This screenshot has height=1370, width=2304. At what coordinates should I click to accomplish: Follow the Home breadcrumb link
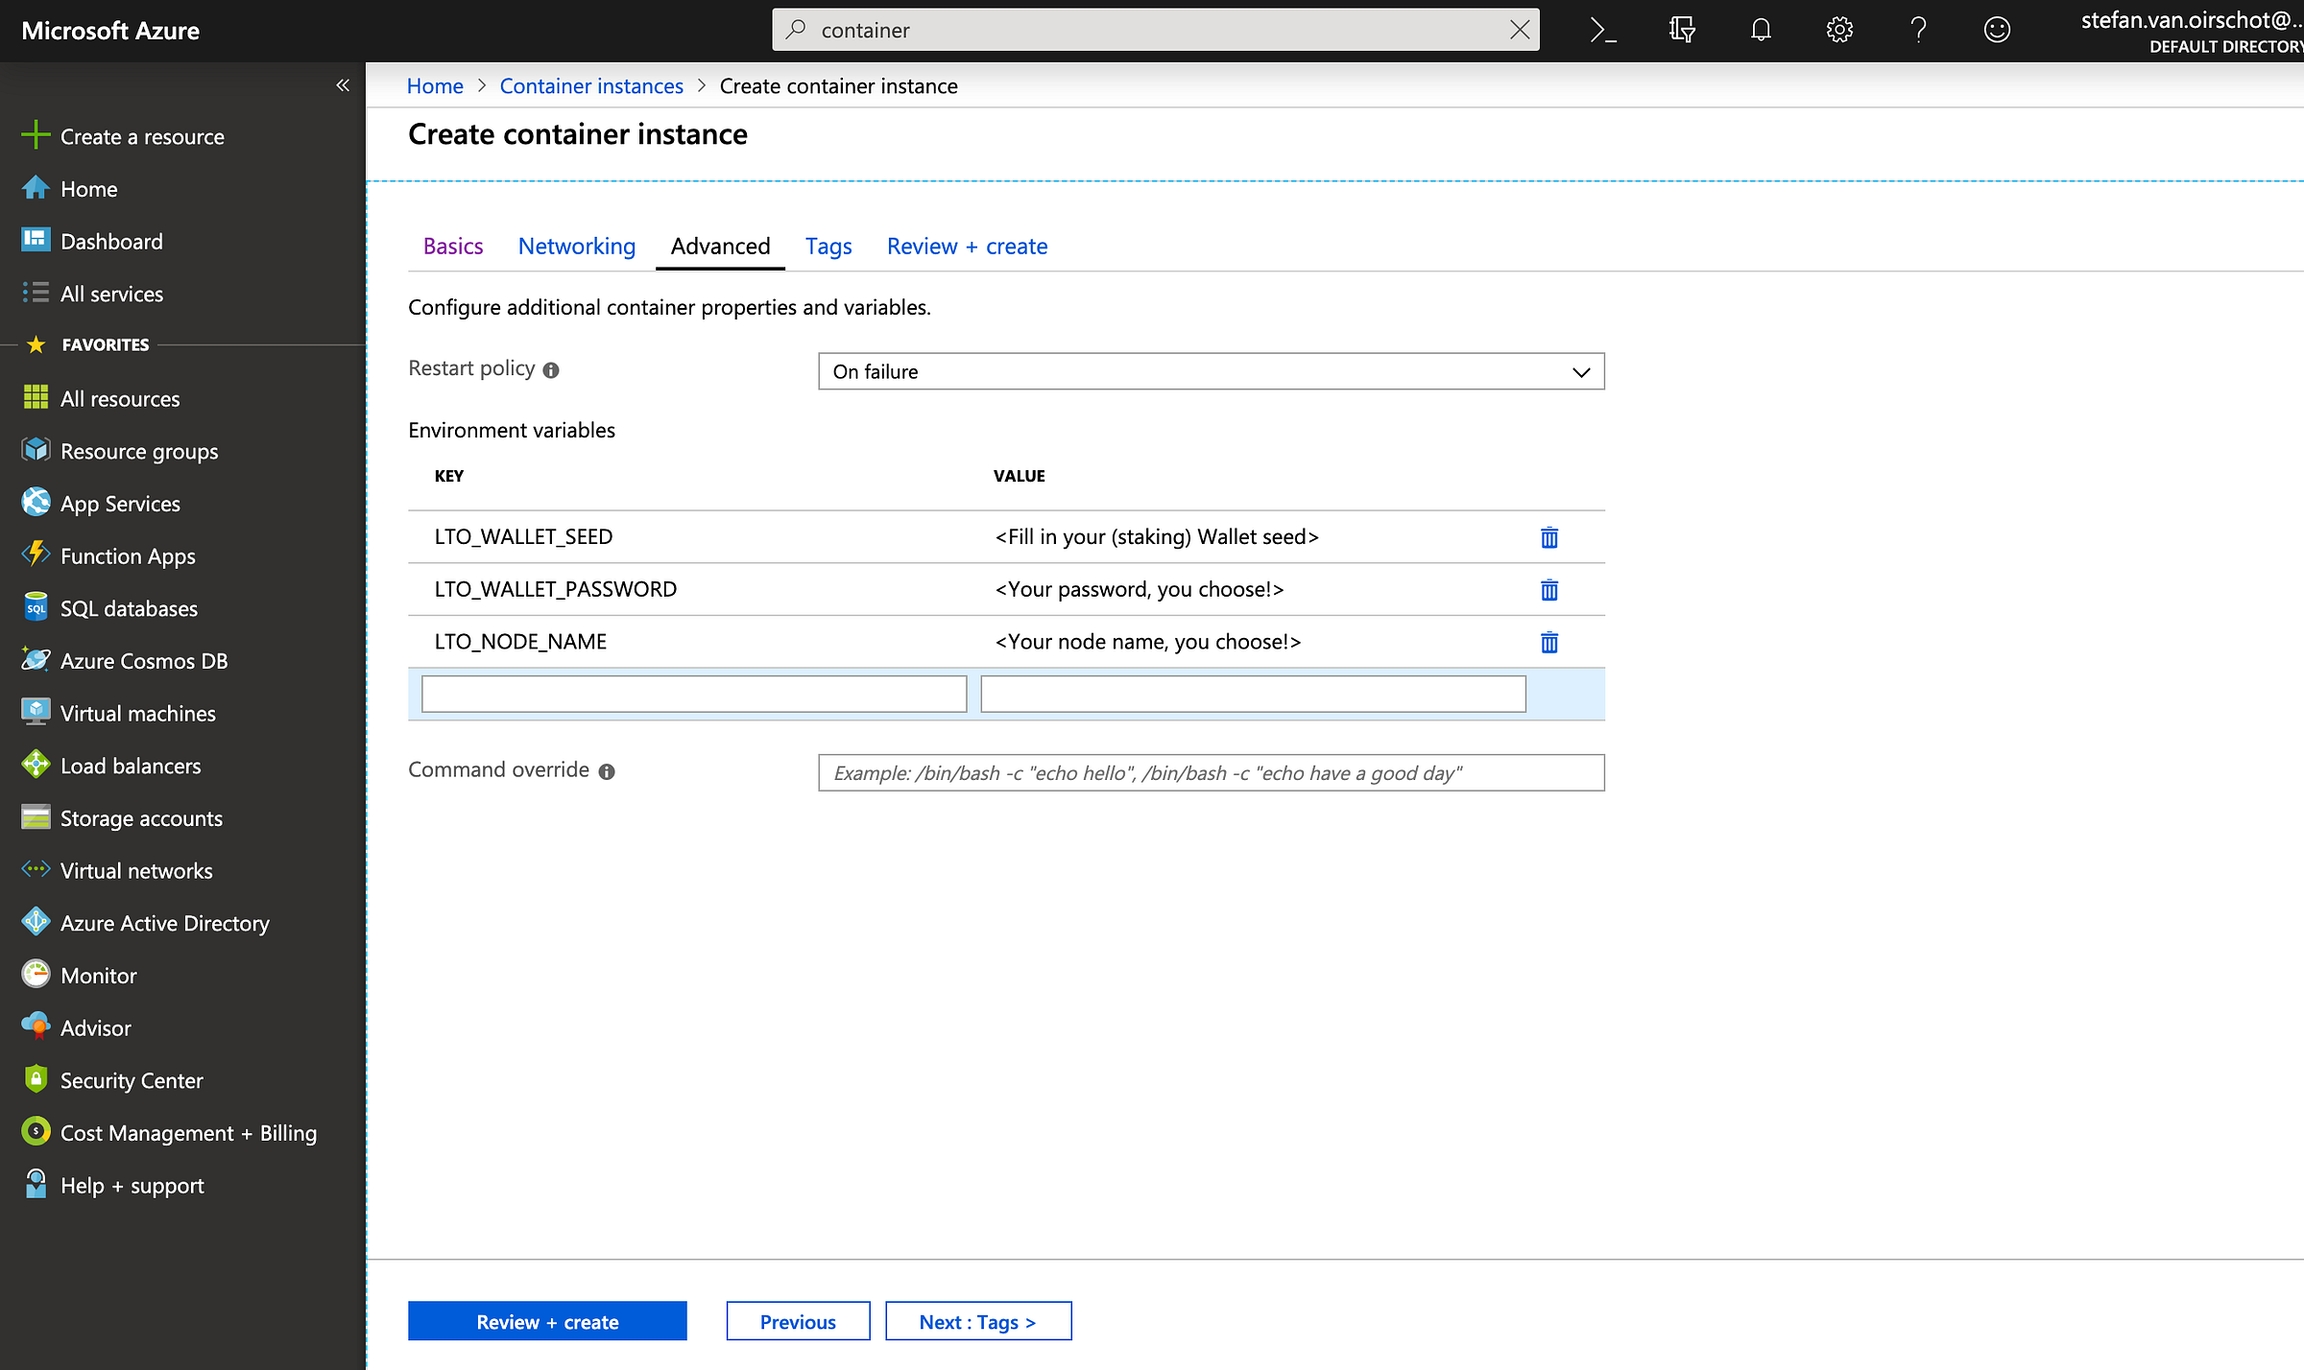coord(435,86)
